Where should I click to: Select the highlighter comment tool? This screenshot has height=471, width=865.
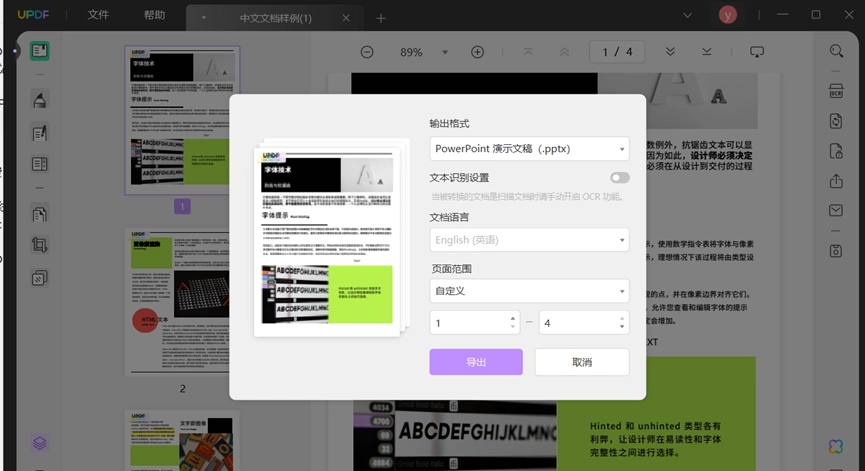39,100
